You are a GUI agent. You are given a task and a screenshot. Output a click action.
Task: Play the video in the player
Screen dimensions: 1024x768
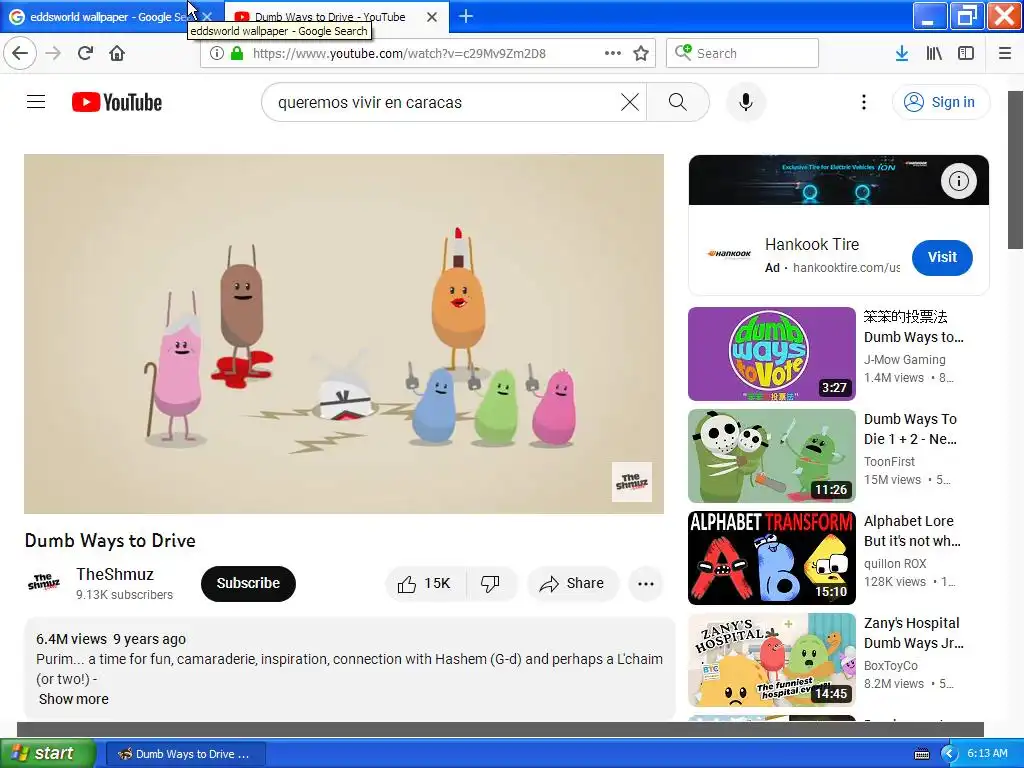344,334
